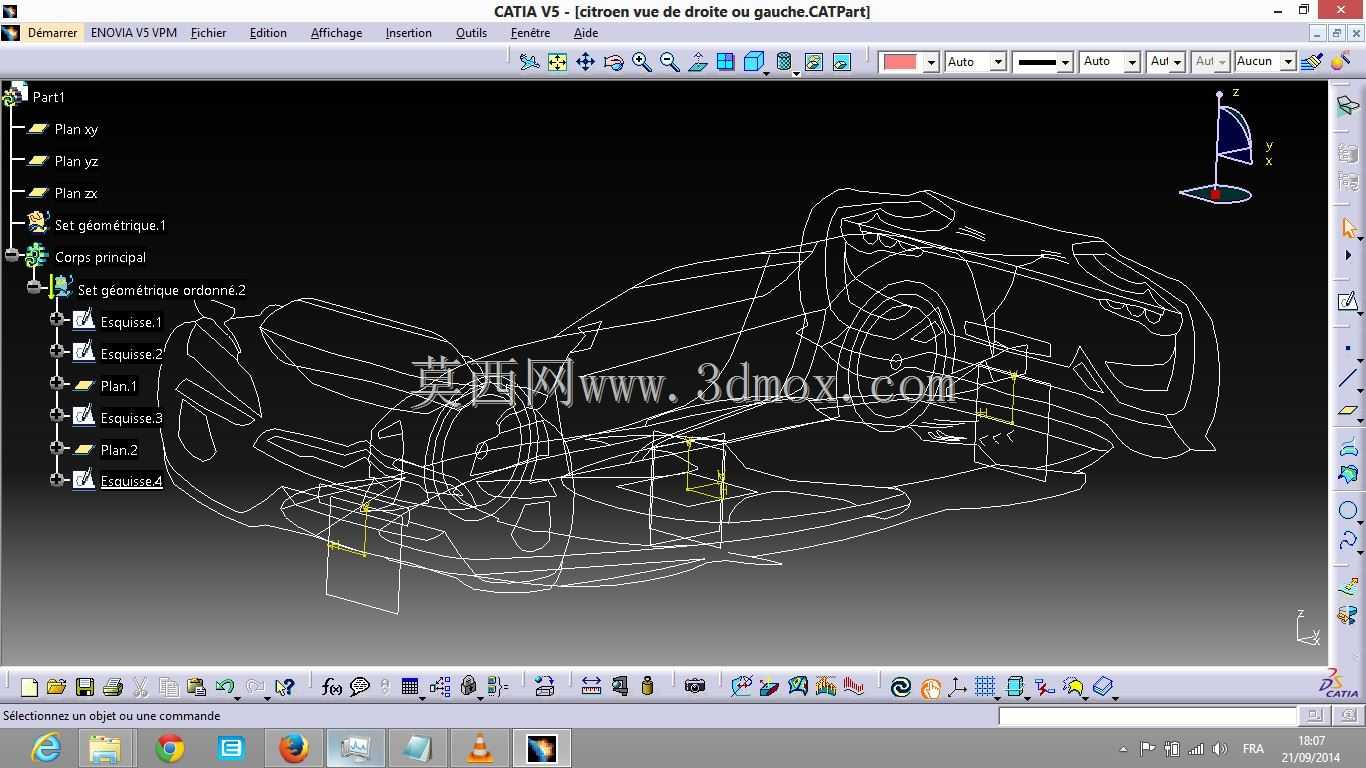Click the Open file folder icon
Image resolution: width=1366 pixels, height=768 pixels.
pyautogui.click(x=57, y=687)
